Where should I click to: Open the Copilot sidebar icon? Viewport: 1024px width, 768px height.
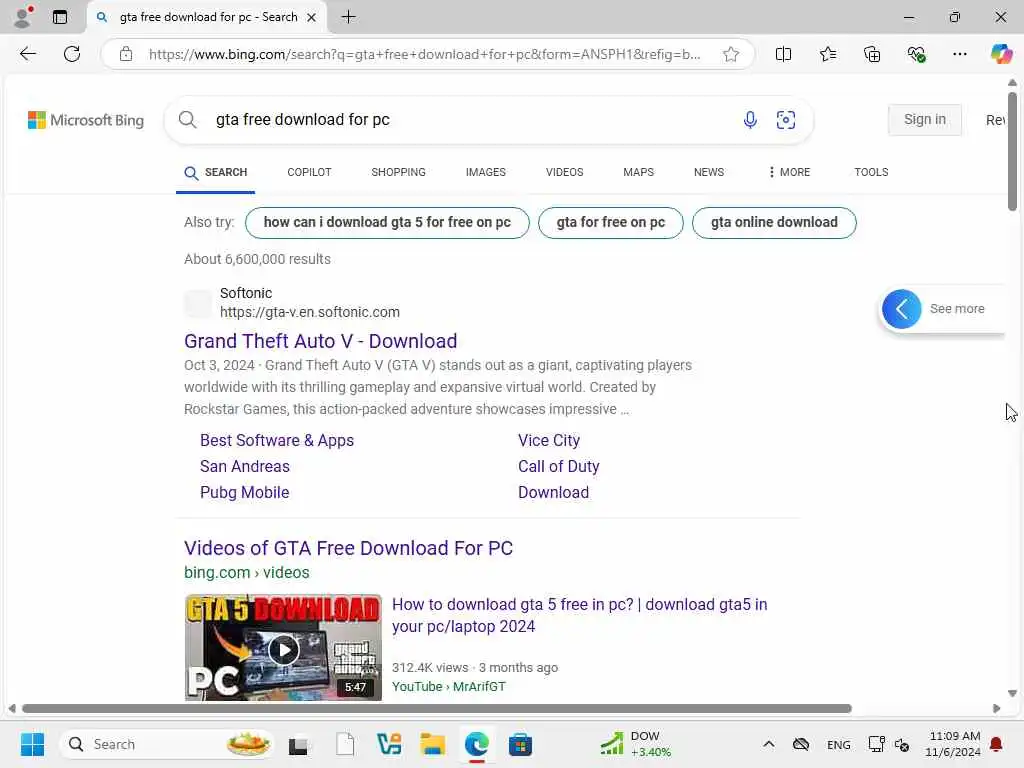tap(1001, 54)
